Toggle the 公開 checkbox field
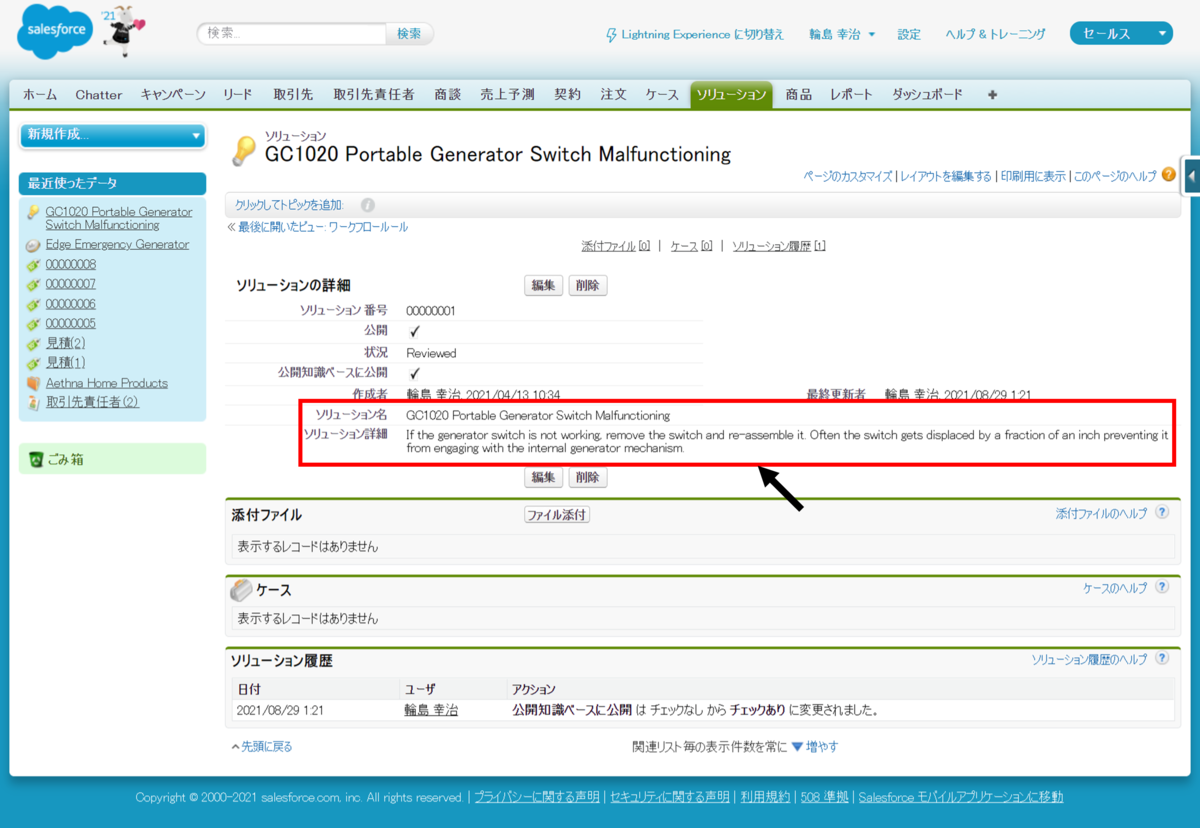The height and width of the screenshot is (828, 1200). [414, 331]
